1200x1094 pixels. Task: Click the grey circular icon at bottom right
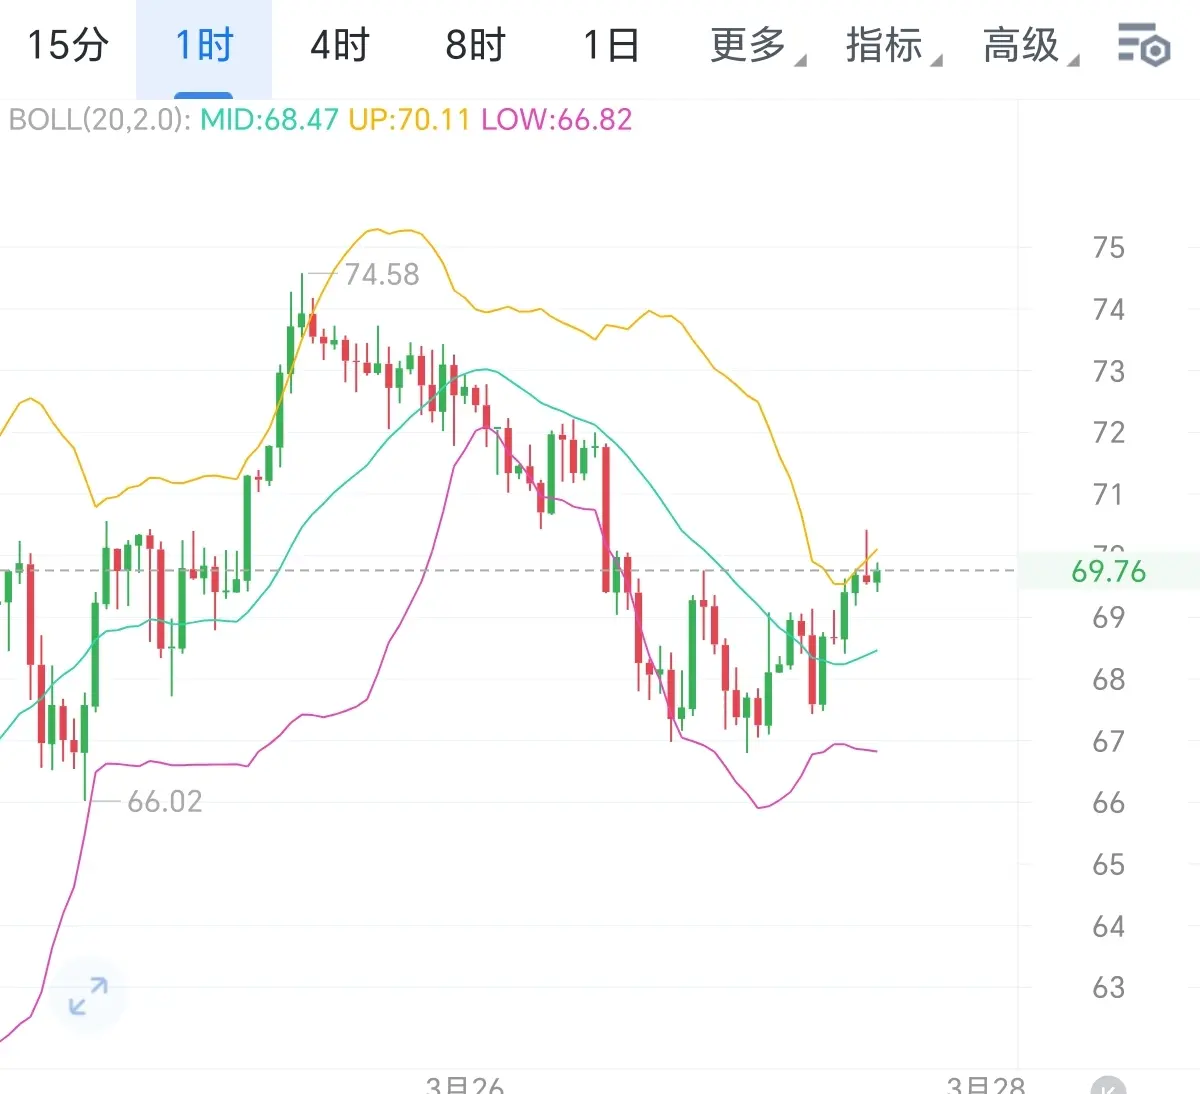(1108, 1086)
